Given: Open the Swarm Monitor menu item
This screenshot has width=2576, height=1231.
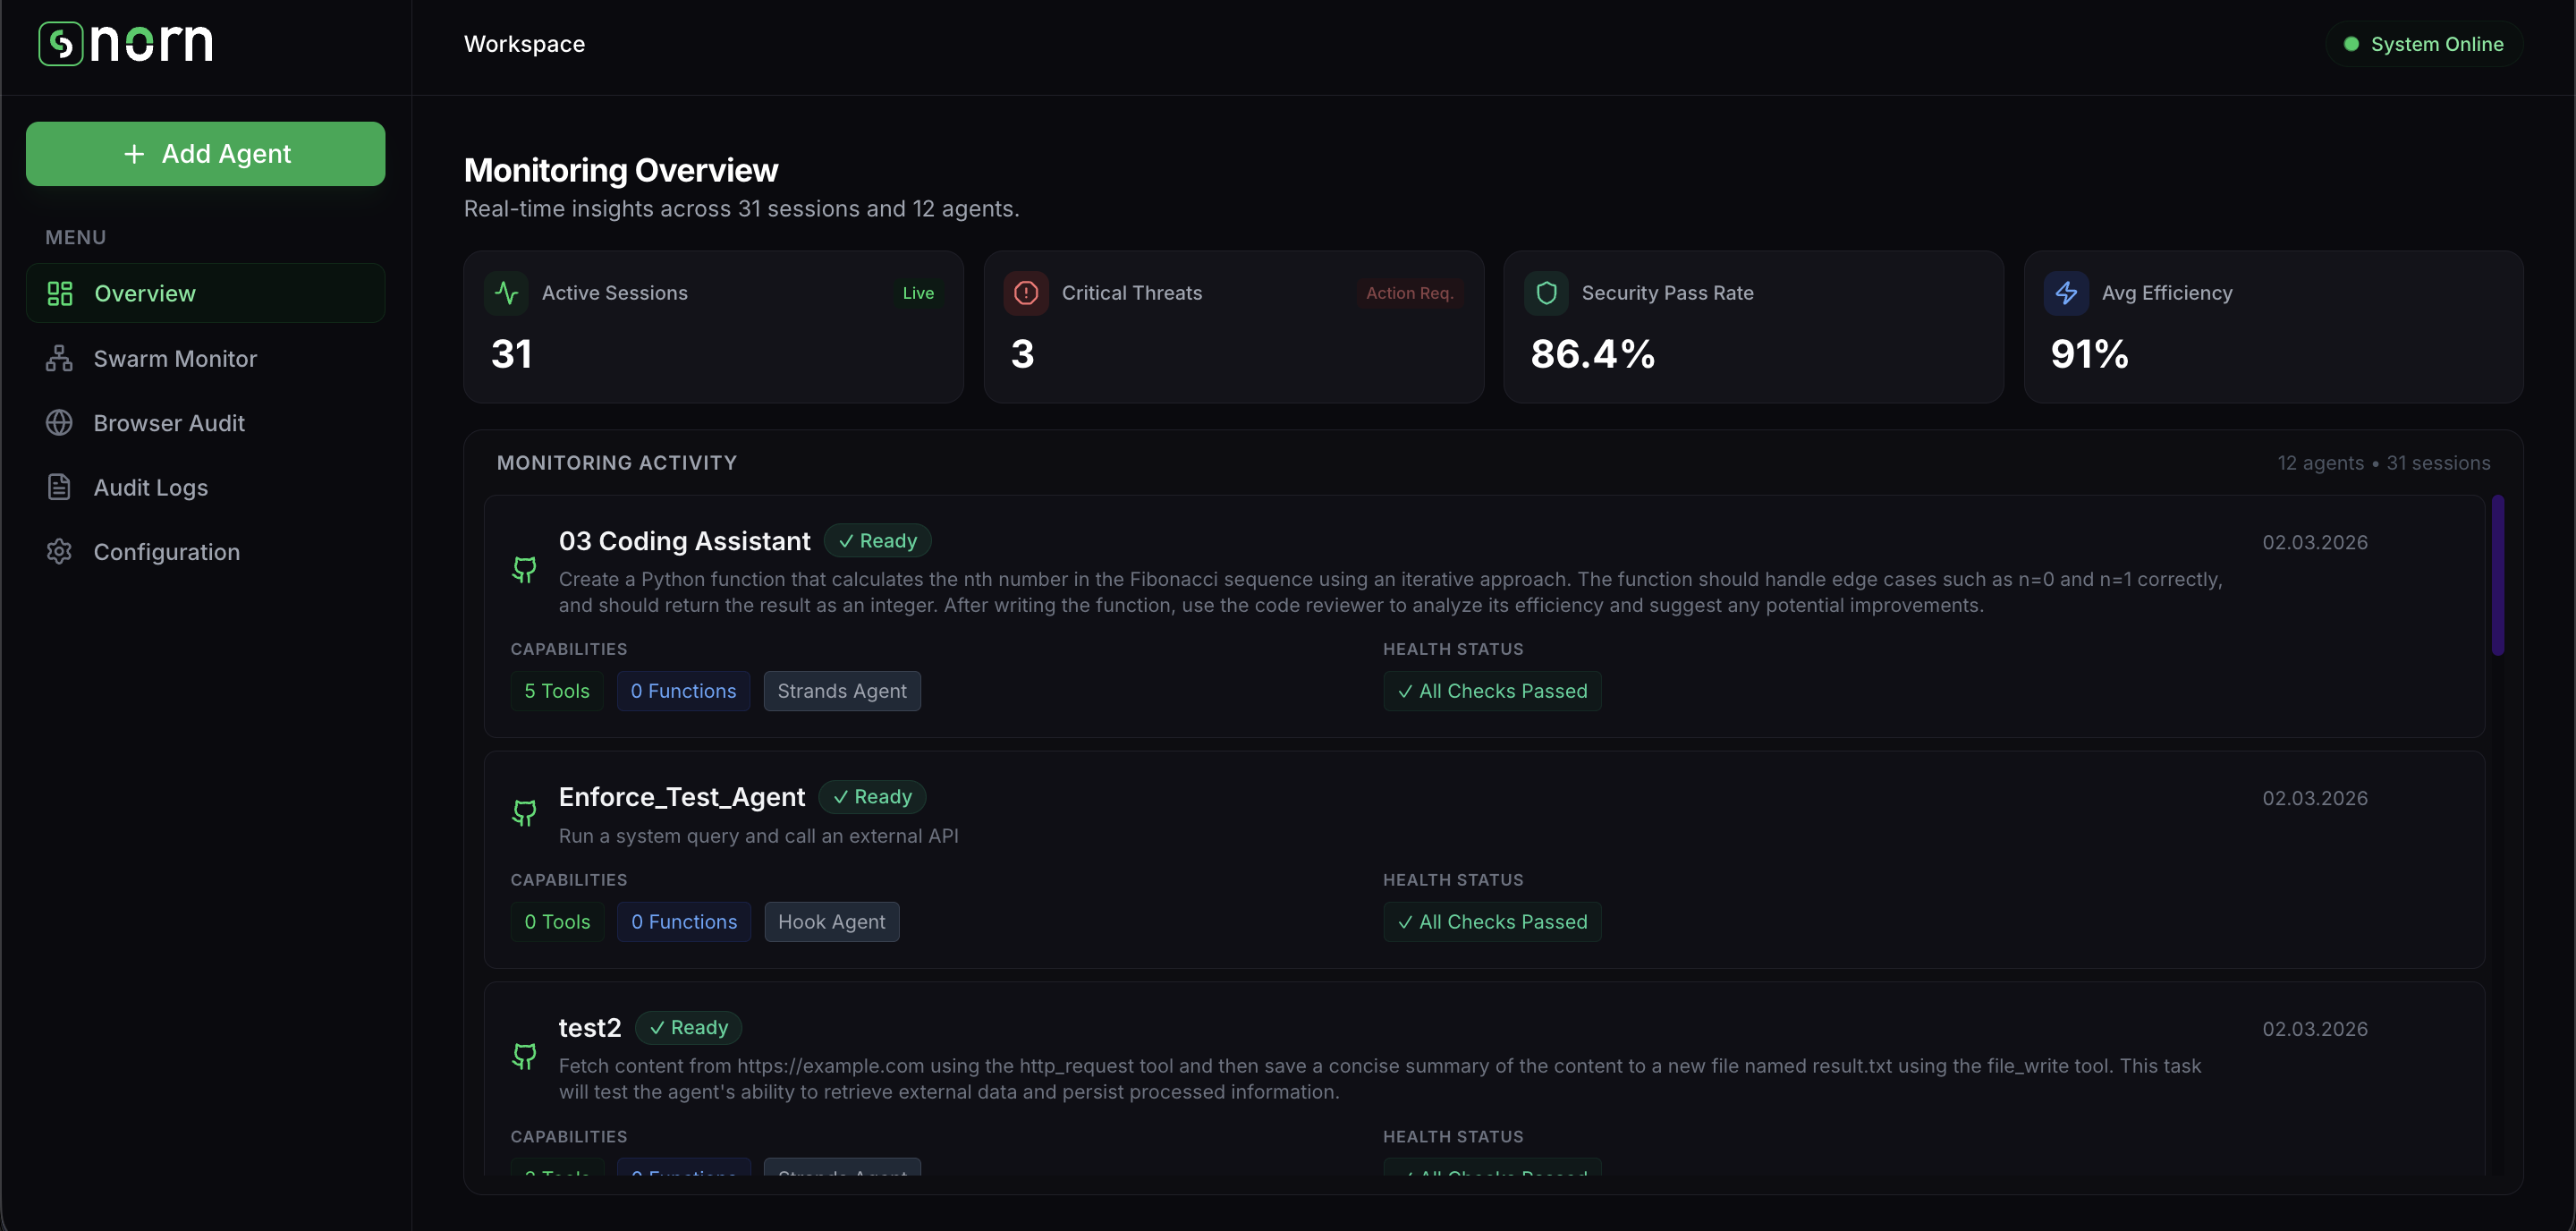Looking at the screenshot, I should click(x=175, y=359).
